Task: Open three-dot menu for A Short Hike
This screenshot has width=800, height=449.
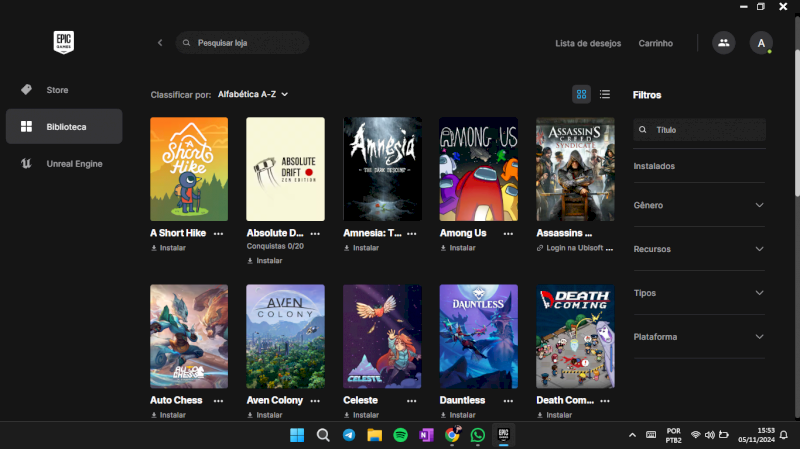Action: 219,233
